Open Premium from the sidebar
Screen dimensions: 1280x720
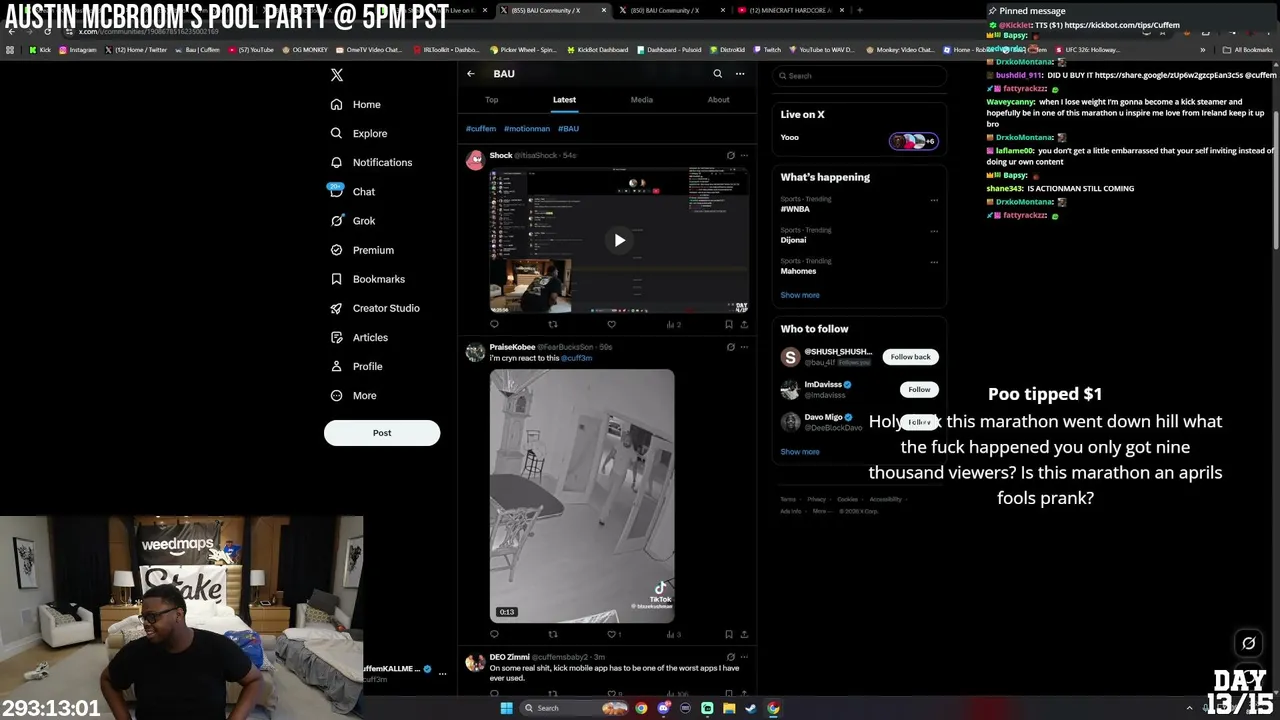(x=362, y=250)
